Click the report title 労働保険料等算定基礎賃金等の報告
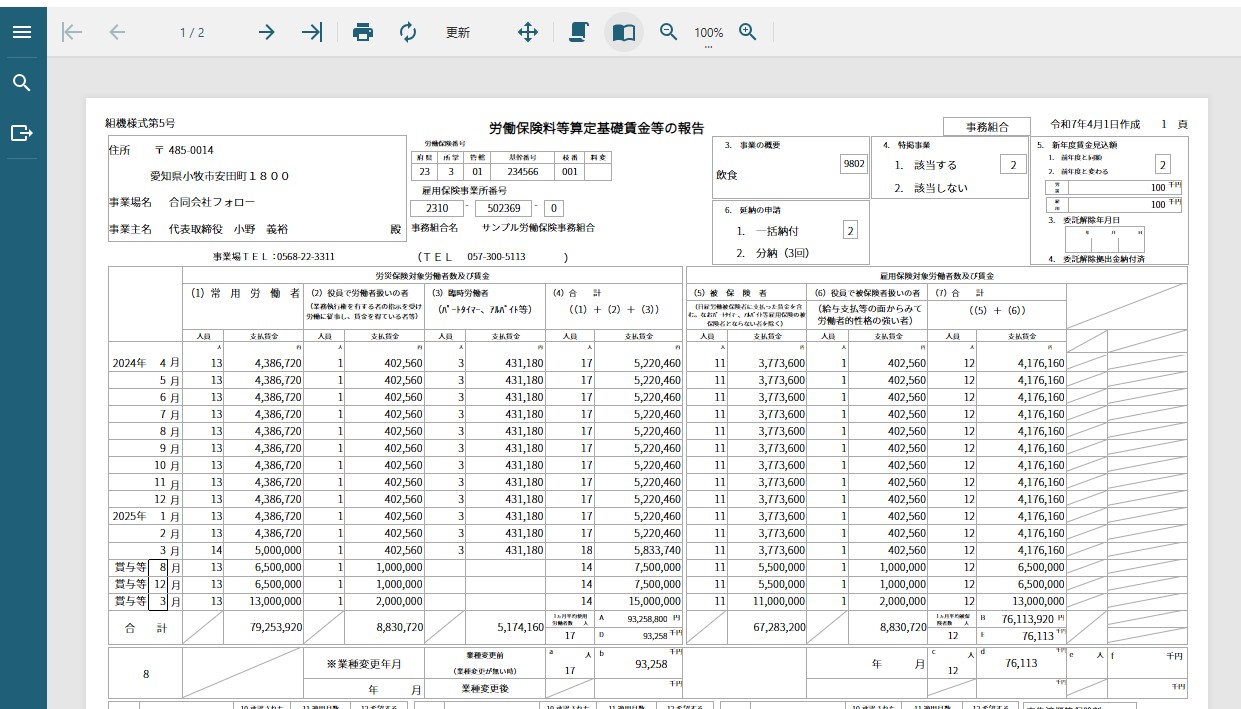The height and width of the screenshot is (709, 1241). coord(597,128)
